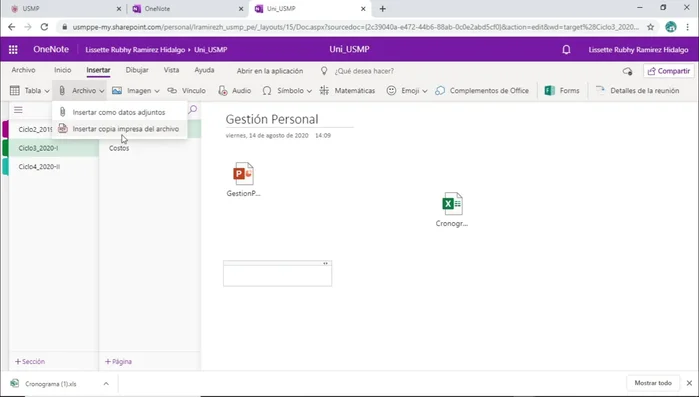Click the Gestión Personal page title
This screenshot has height=397, width=699.
pyautogui.click(x=272, y=119)
